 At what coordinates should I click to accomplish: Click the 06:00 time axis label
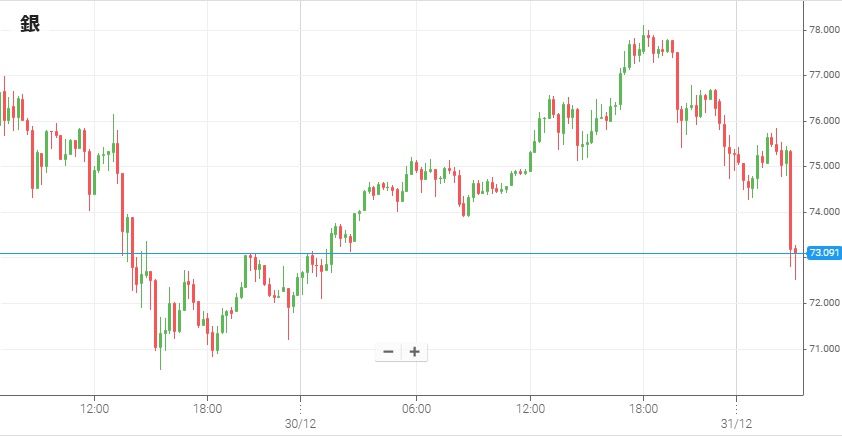(x=416, y=408)
